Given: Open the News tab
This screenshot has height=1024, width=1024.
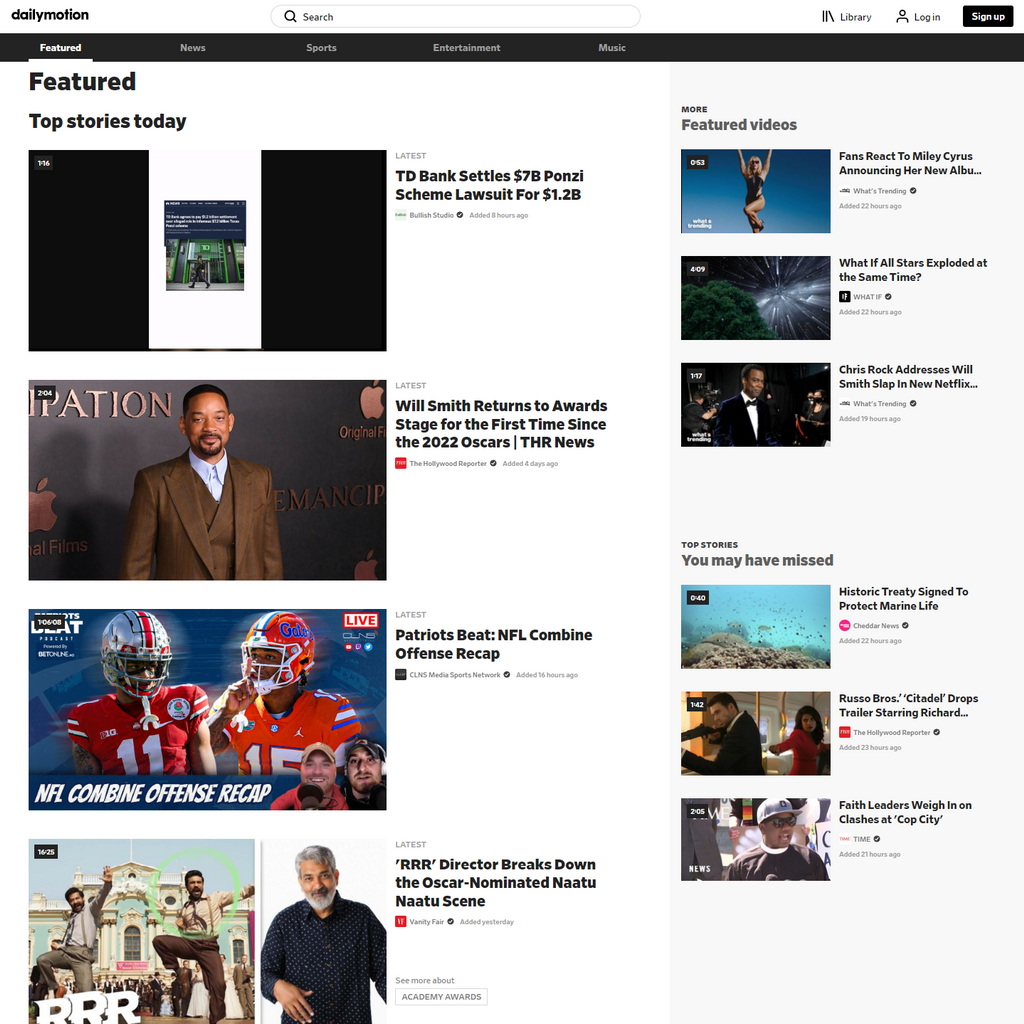Looking at the screenshot, I should pos(193,48).
